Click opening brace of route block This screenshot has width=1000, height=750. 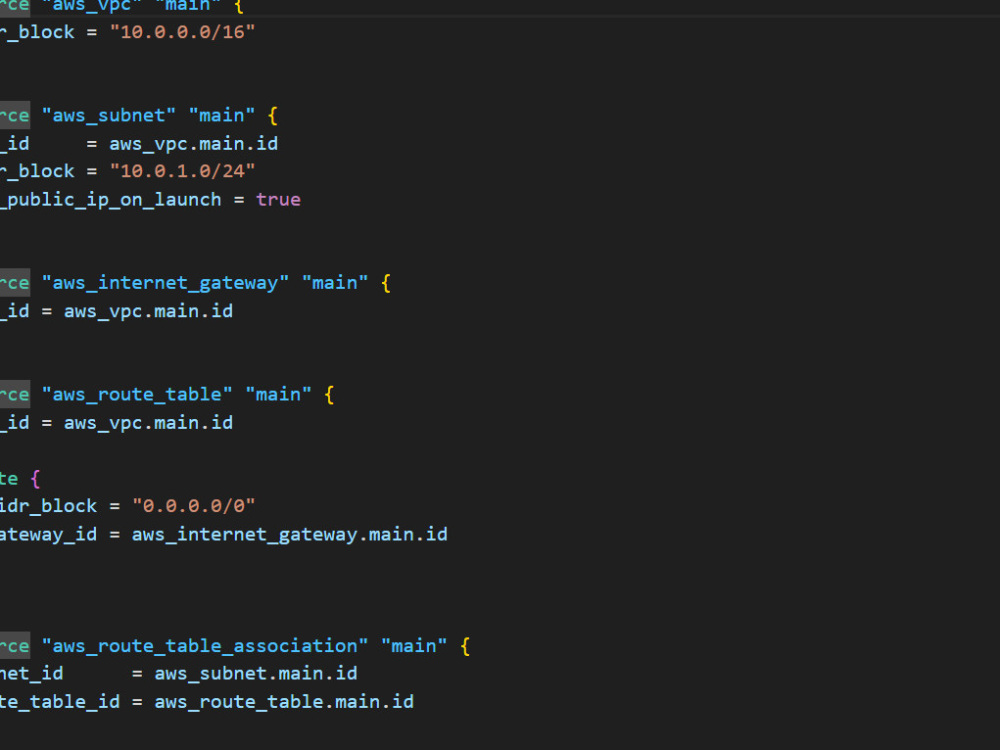pyautogui.click(x=36, y=478)
